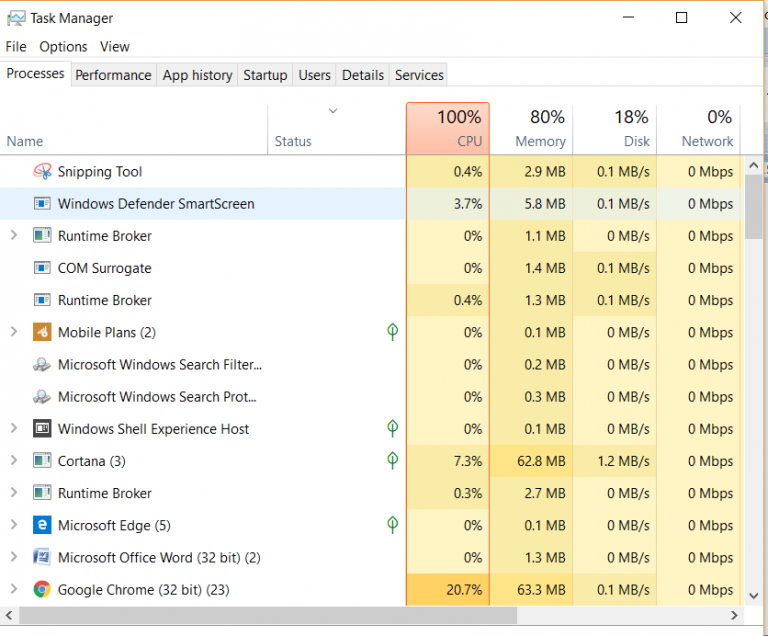The width and height of the screenshot is (768, 636).
Task: Expand the Microsoft Edge (5) group
Action: click(14, 525)
